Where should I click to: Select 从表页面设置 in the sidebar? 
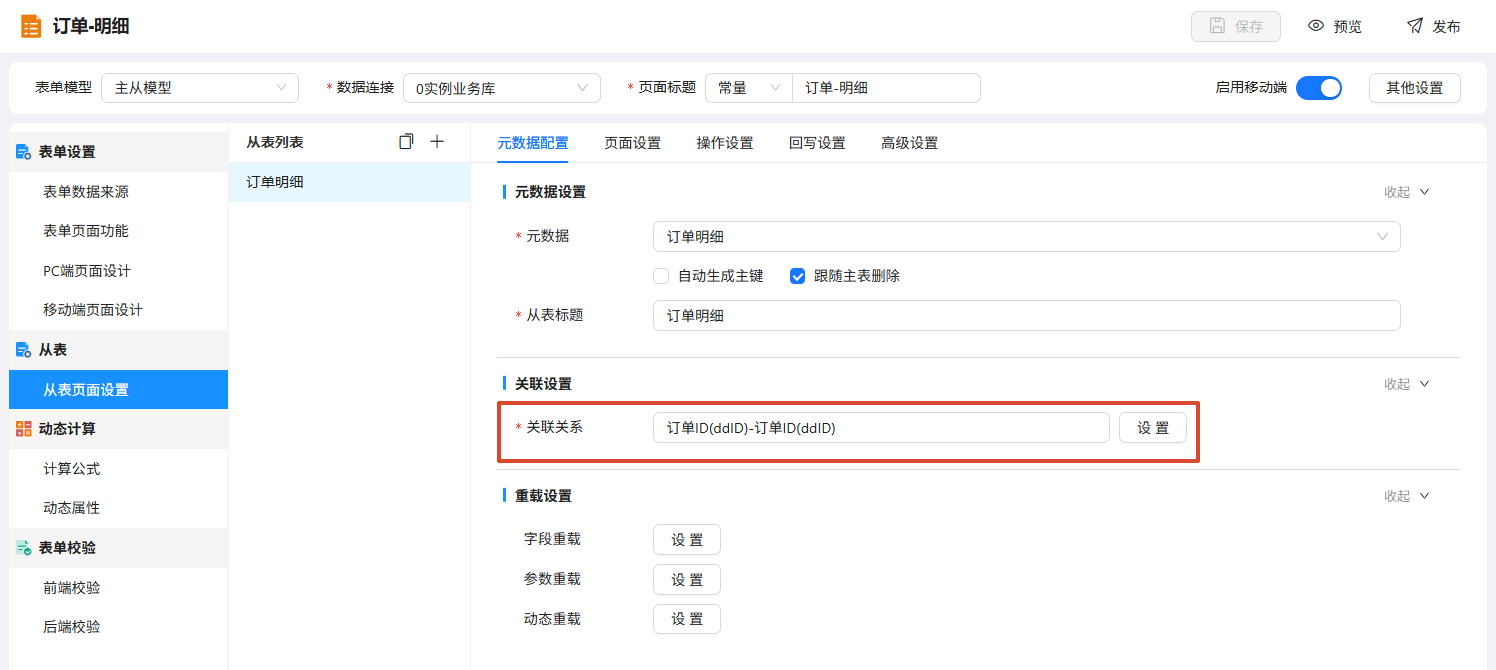click(118, 390)
